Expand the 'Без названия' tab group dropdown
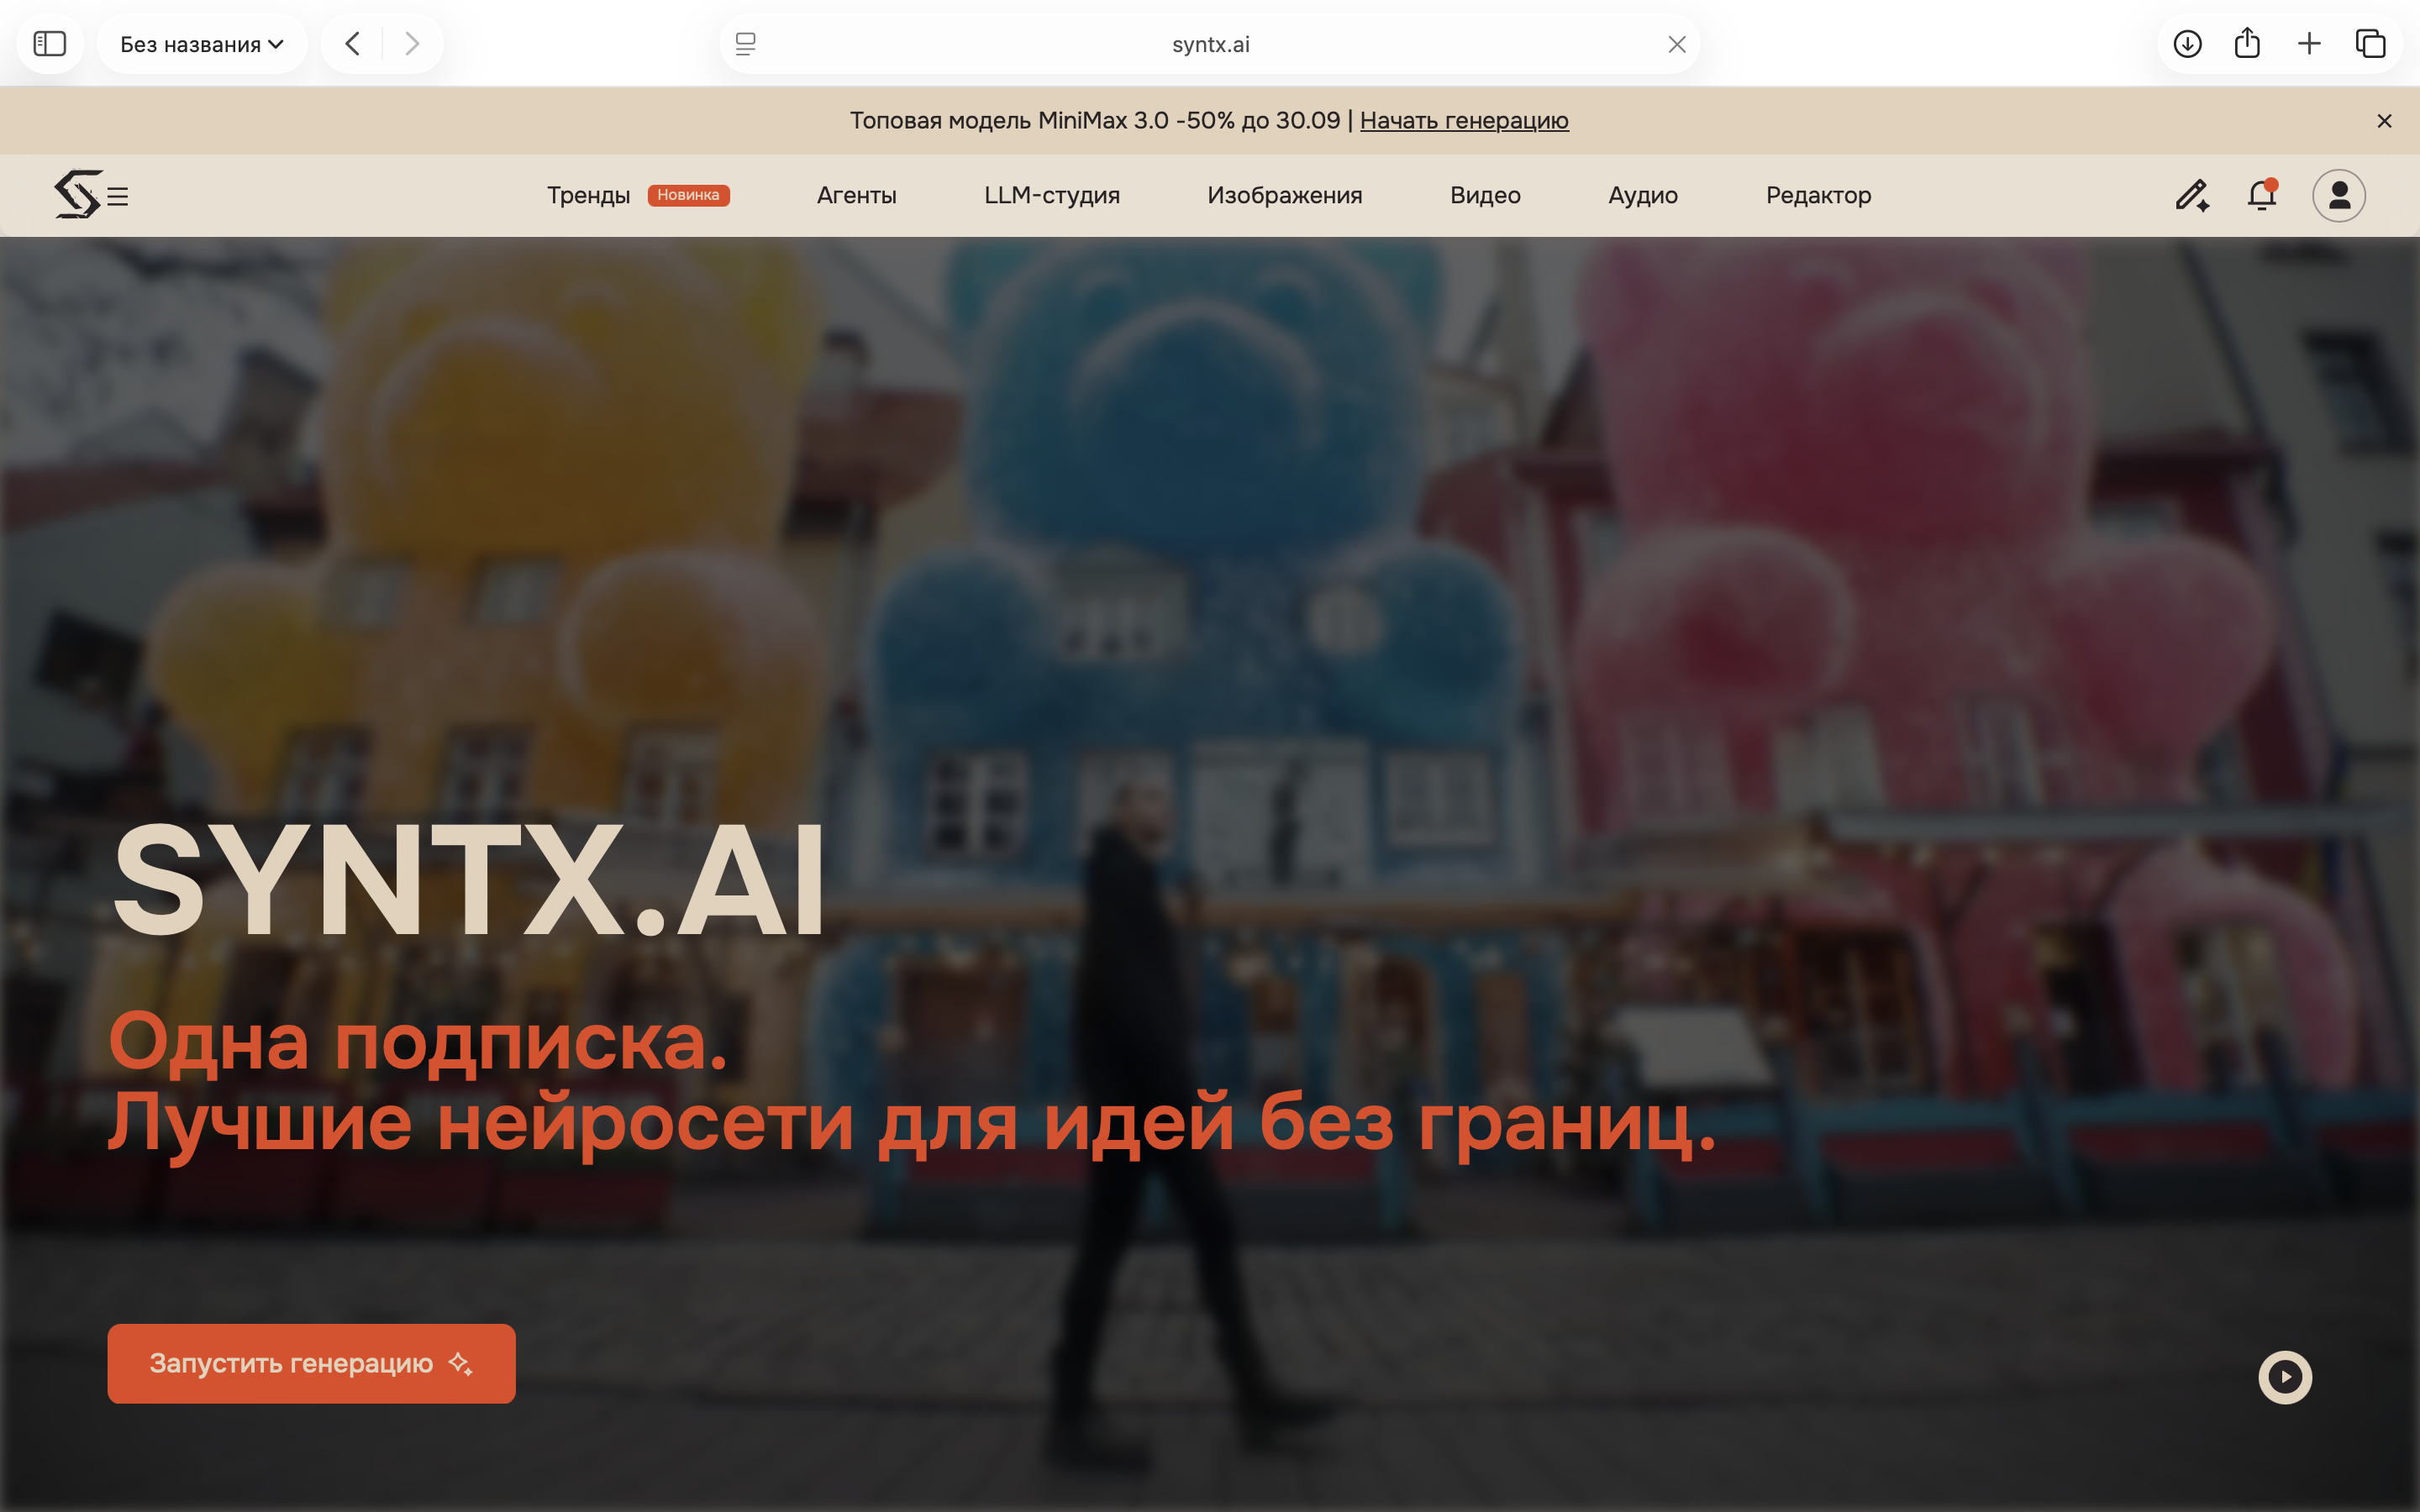Image resolution: width=2420 pixels, height=1512 pixels. [202, 44]
